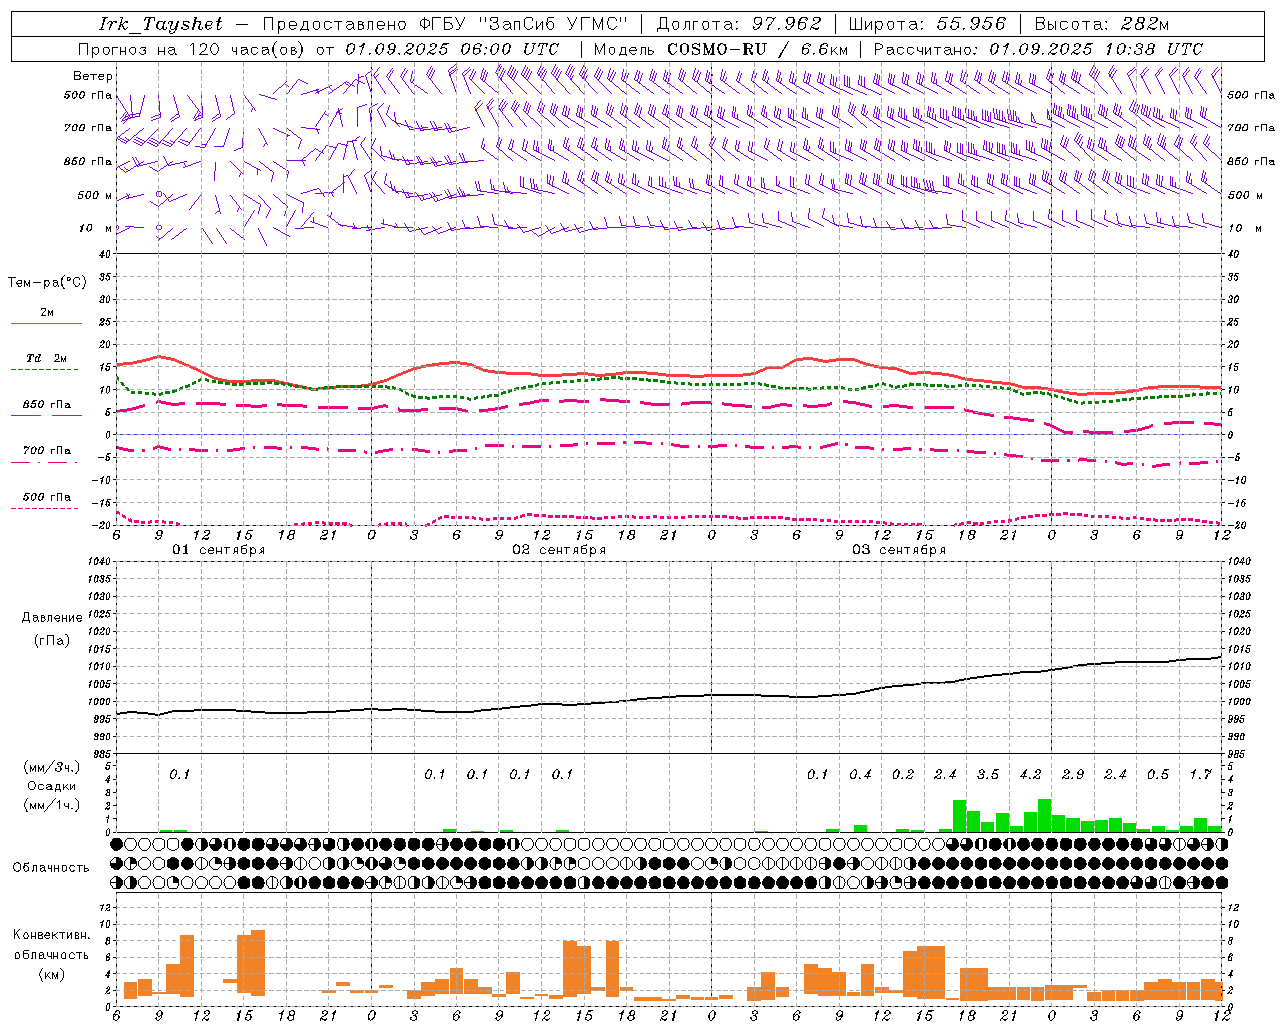Image resolution: width=1280 pixels, height=1024 pixels.
Task: Click the Осадки precipitation panel label
Action: pyautogui.click(x=52, y=786)
